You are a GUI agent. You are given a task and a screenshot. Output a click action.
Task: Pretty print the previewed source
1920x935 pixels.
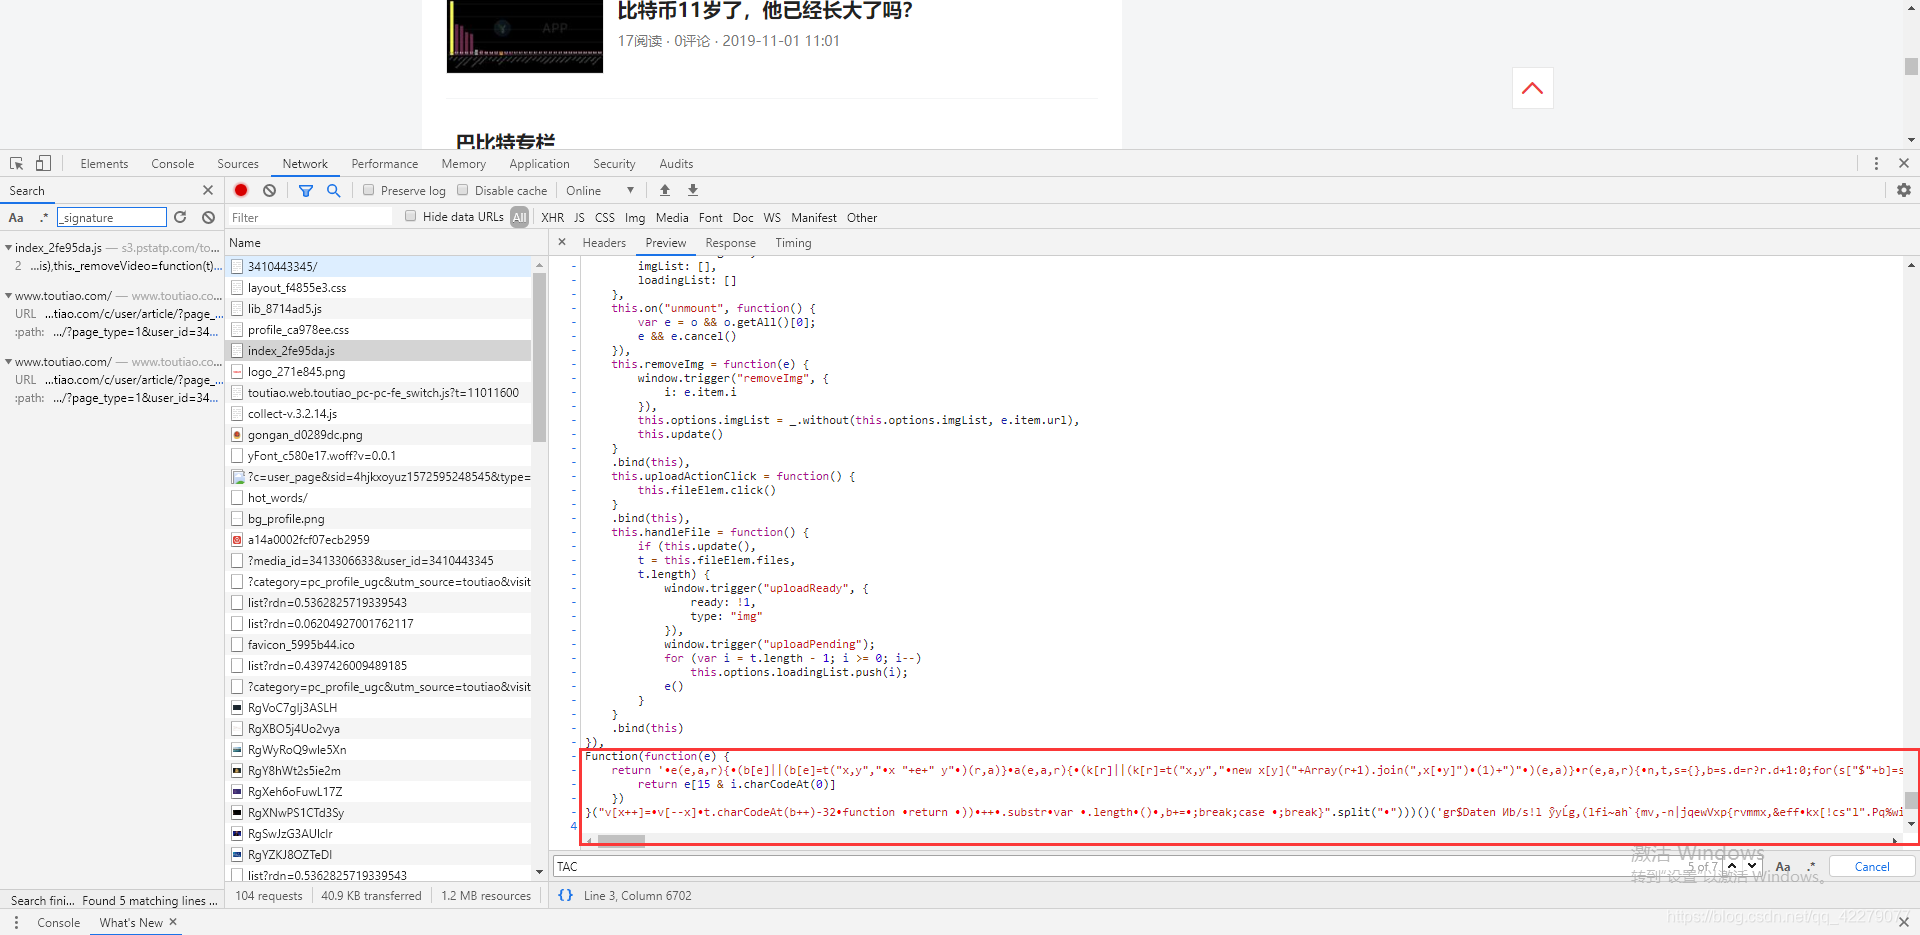pyautogui.click(x=565, y=895)
